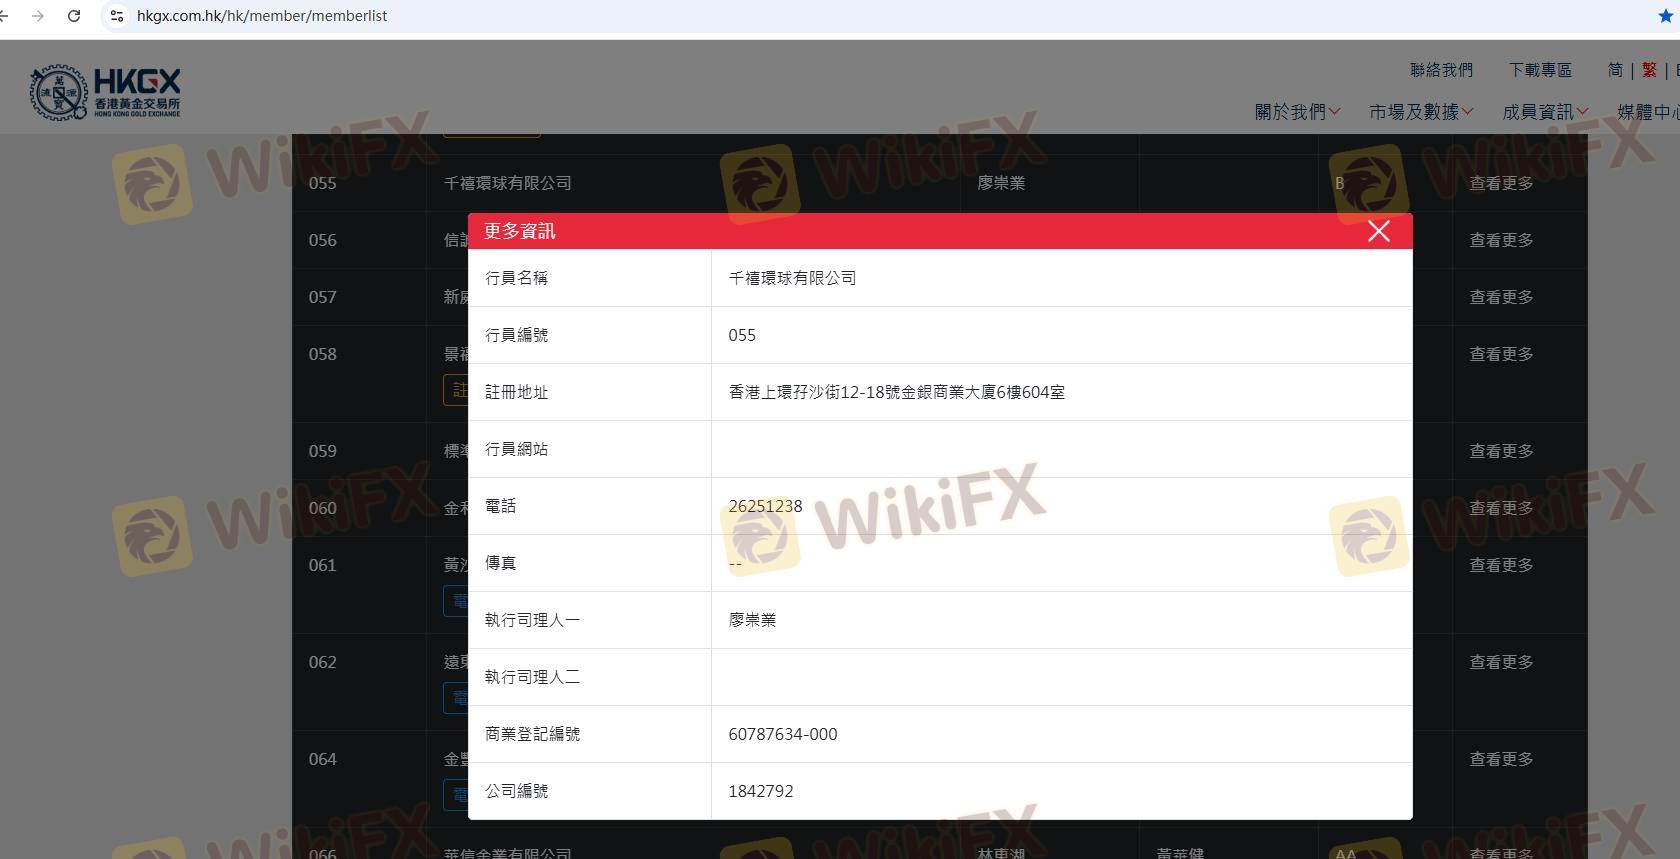
Task: Reload the page using the browser refresh icon
Action: (74, 16)
